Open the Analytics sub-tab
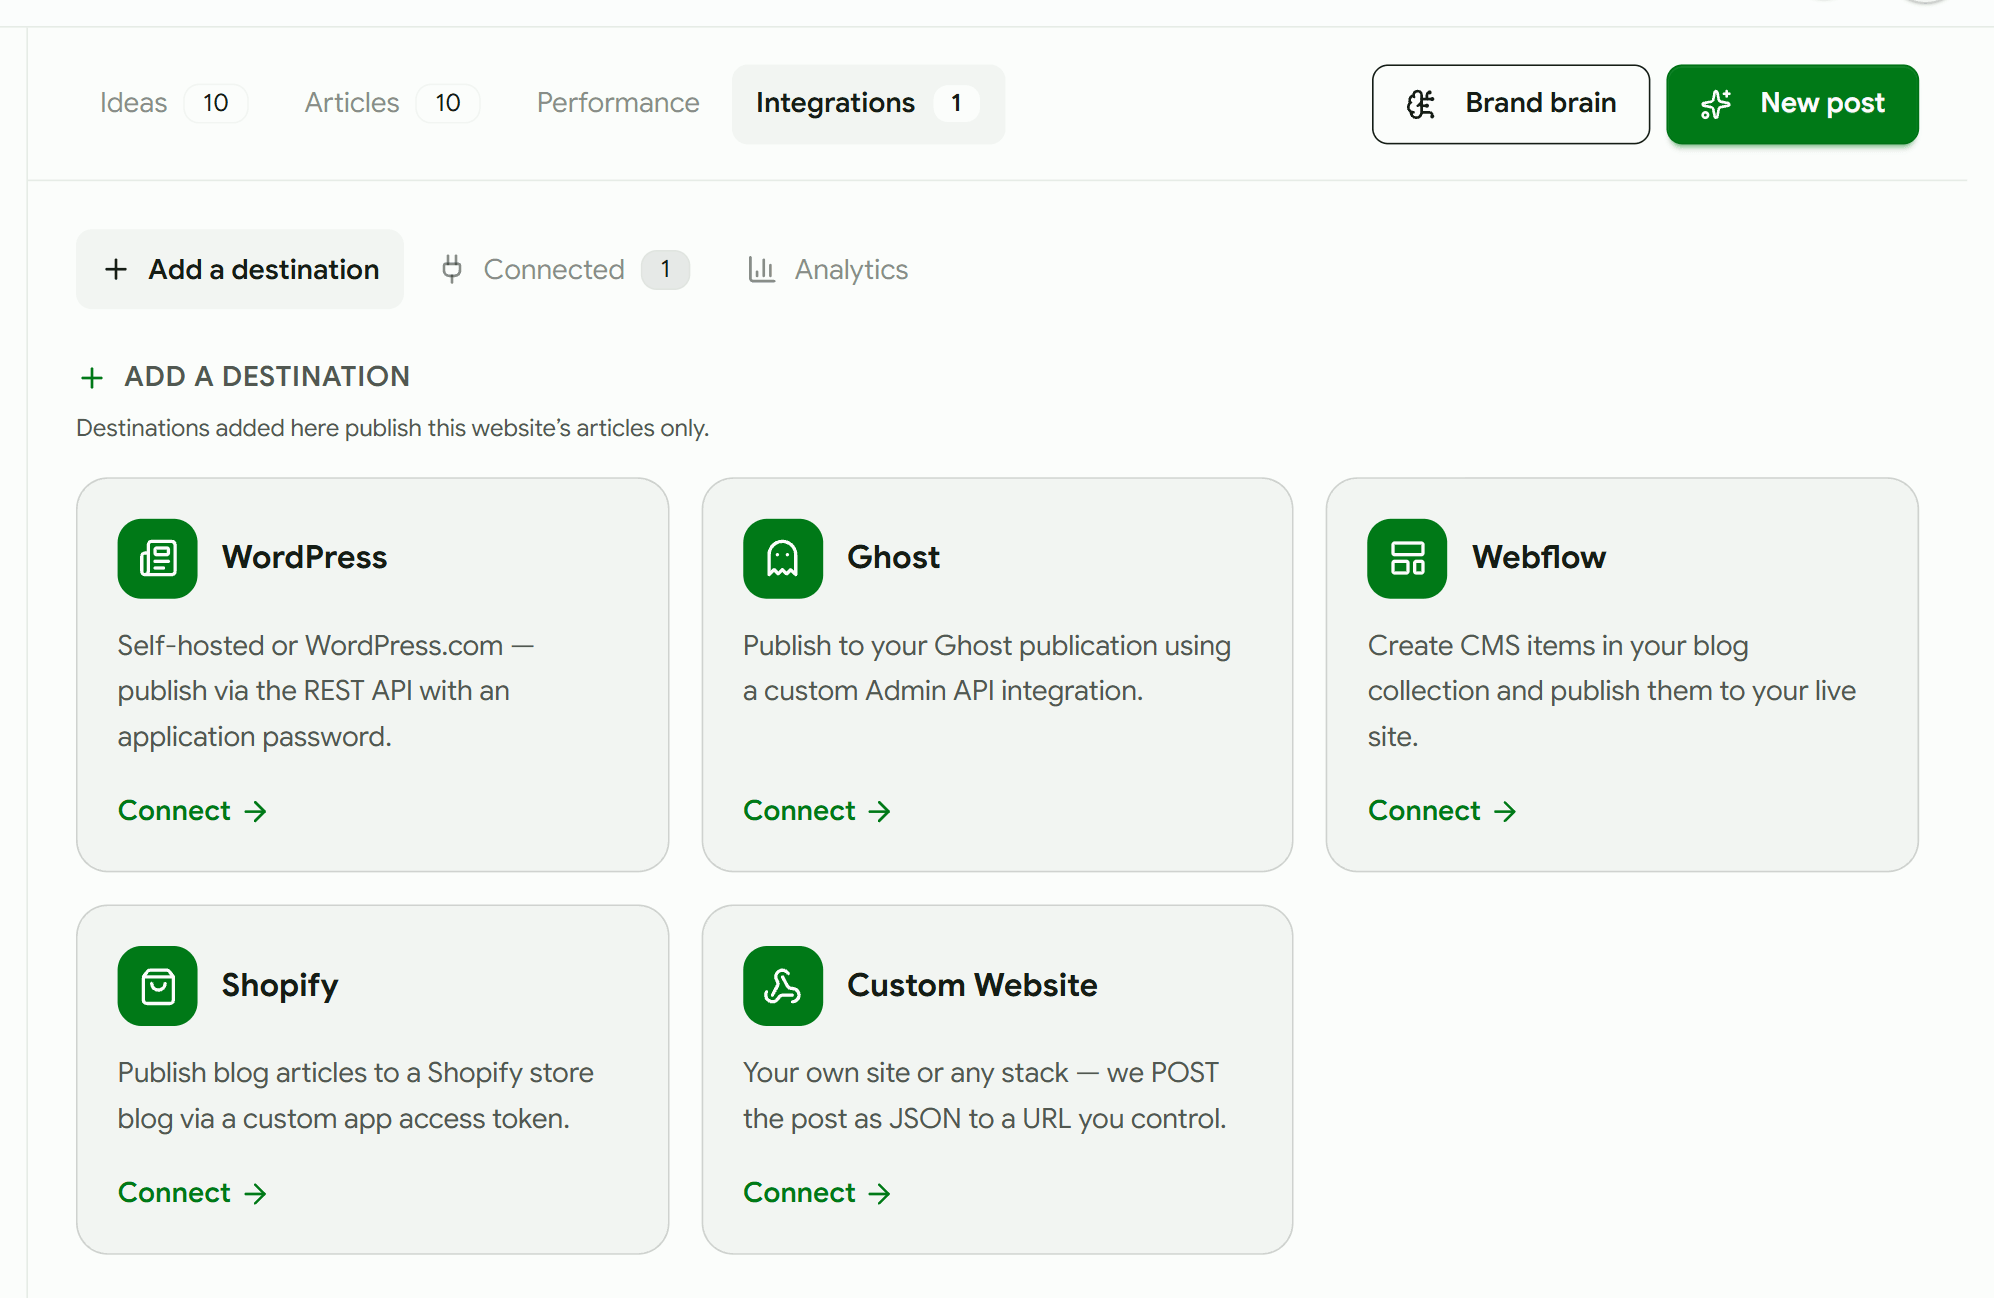 coord(828,269)
